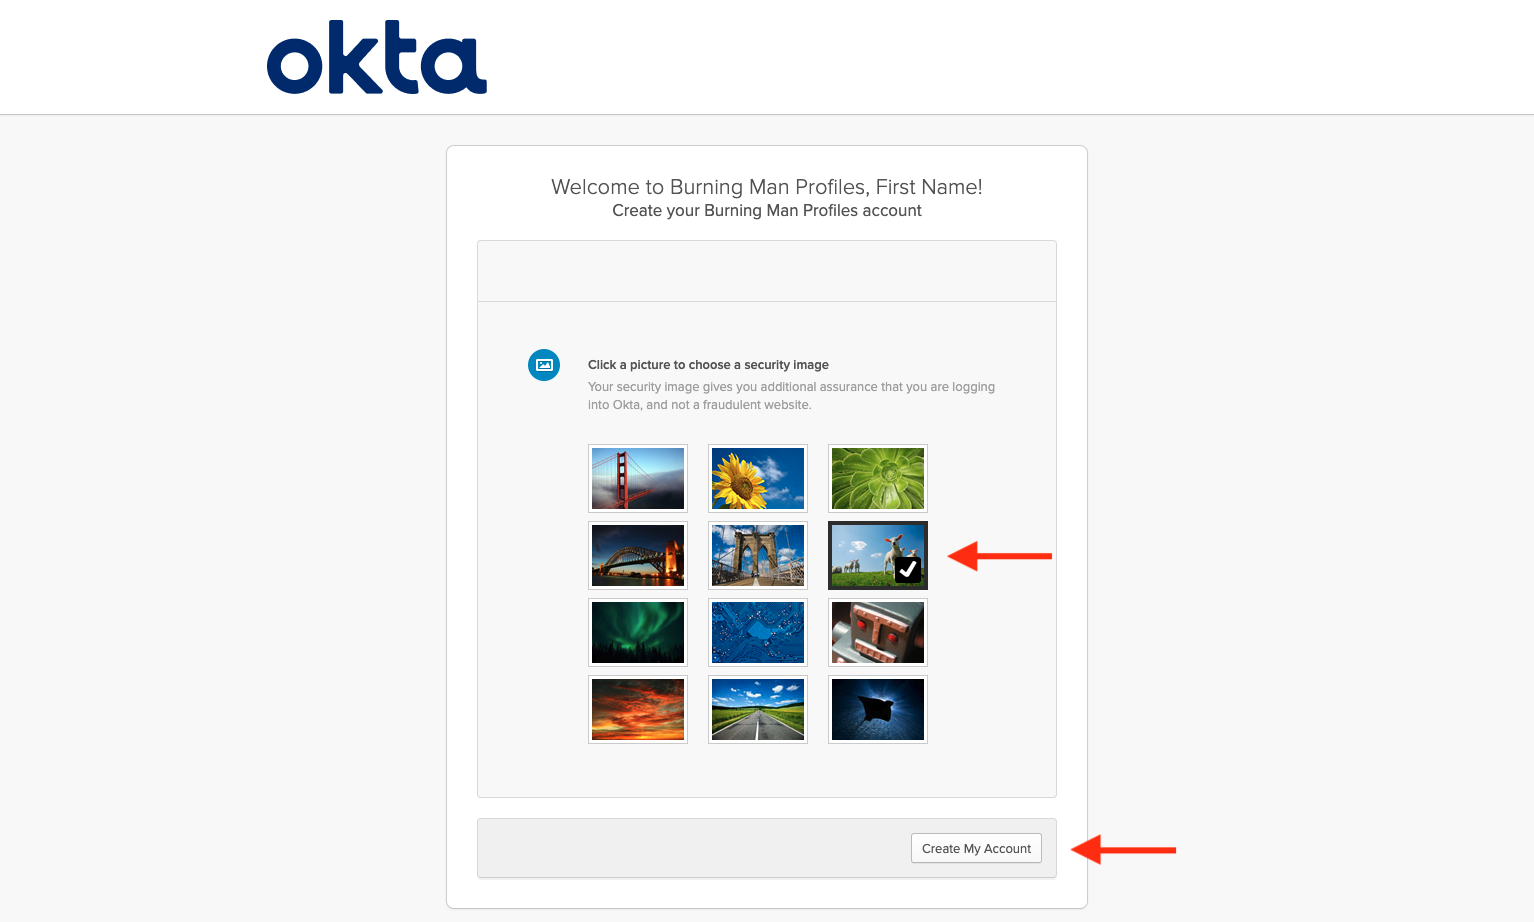Click the Create My Account button
Screen dimensions: 1534x922
[976, 848]
